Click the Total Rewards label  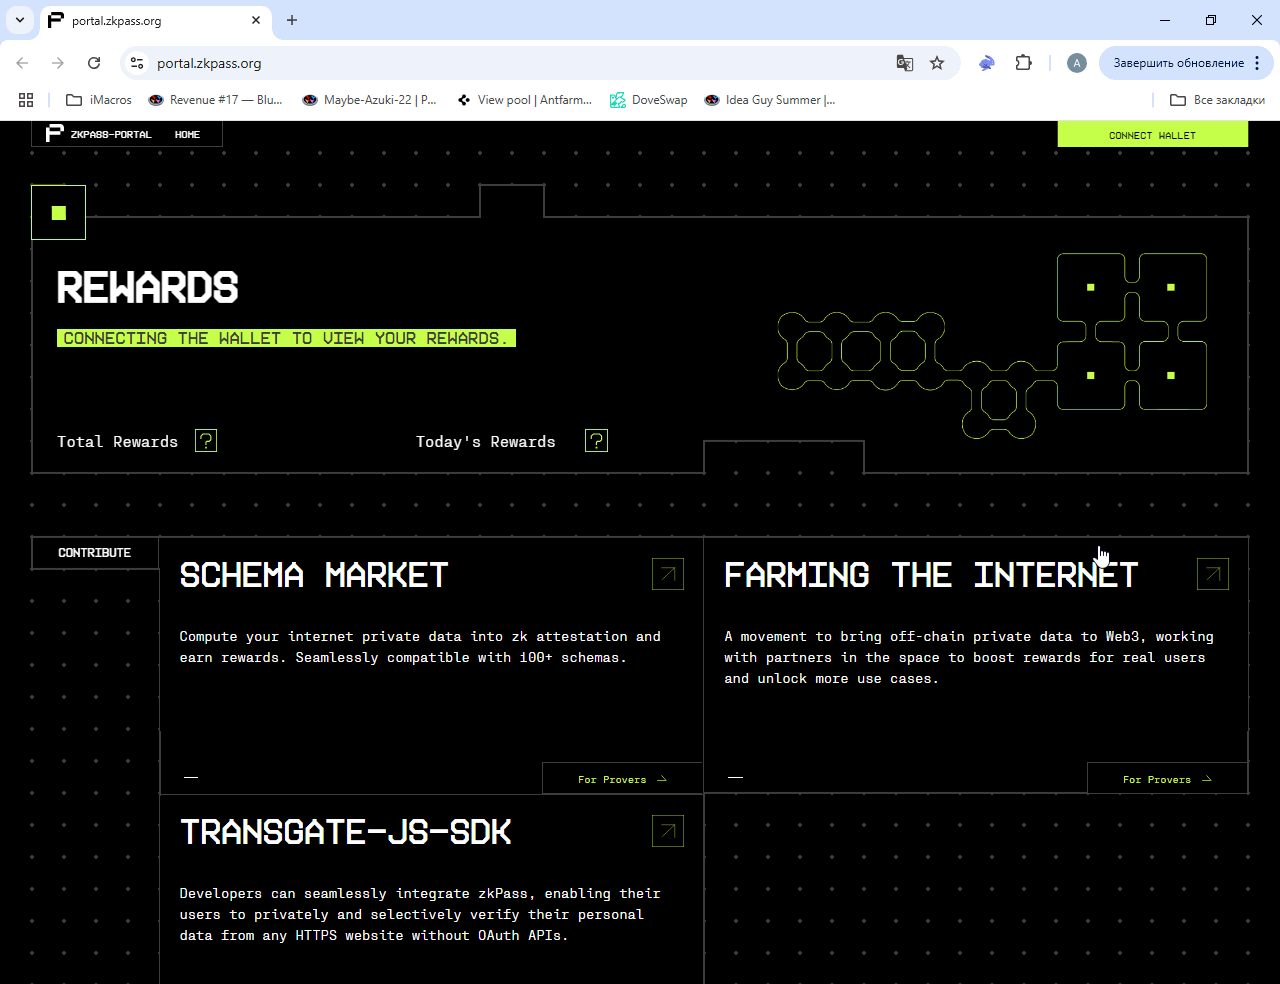pyautogui.click(x=117, y=442)
